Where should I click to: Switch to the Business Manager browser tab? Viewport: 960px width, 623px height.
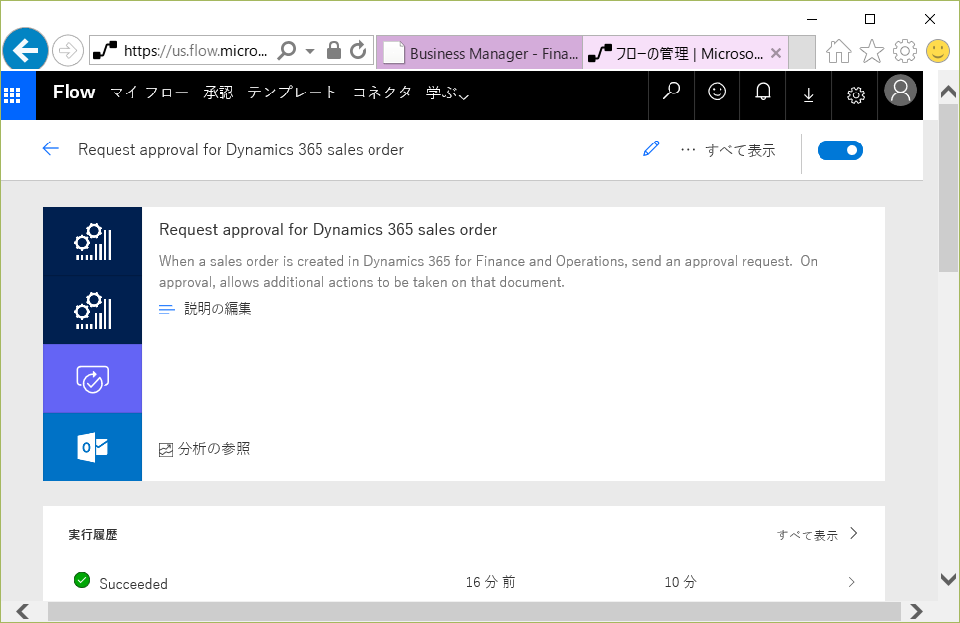pos(479,53)
